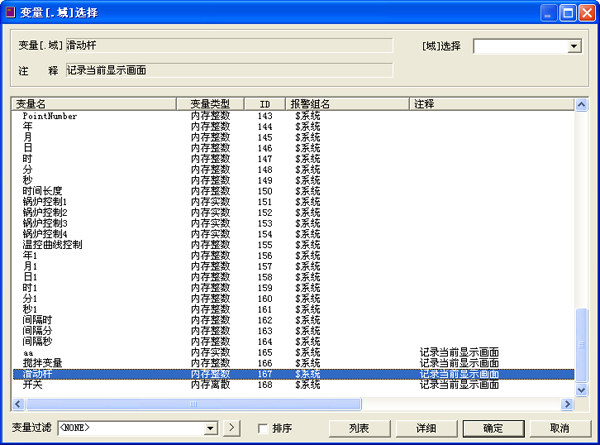Switch to 详细 detail view
600x445 pixels.
[426, 428]
